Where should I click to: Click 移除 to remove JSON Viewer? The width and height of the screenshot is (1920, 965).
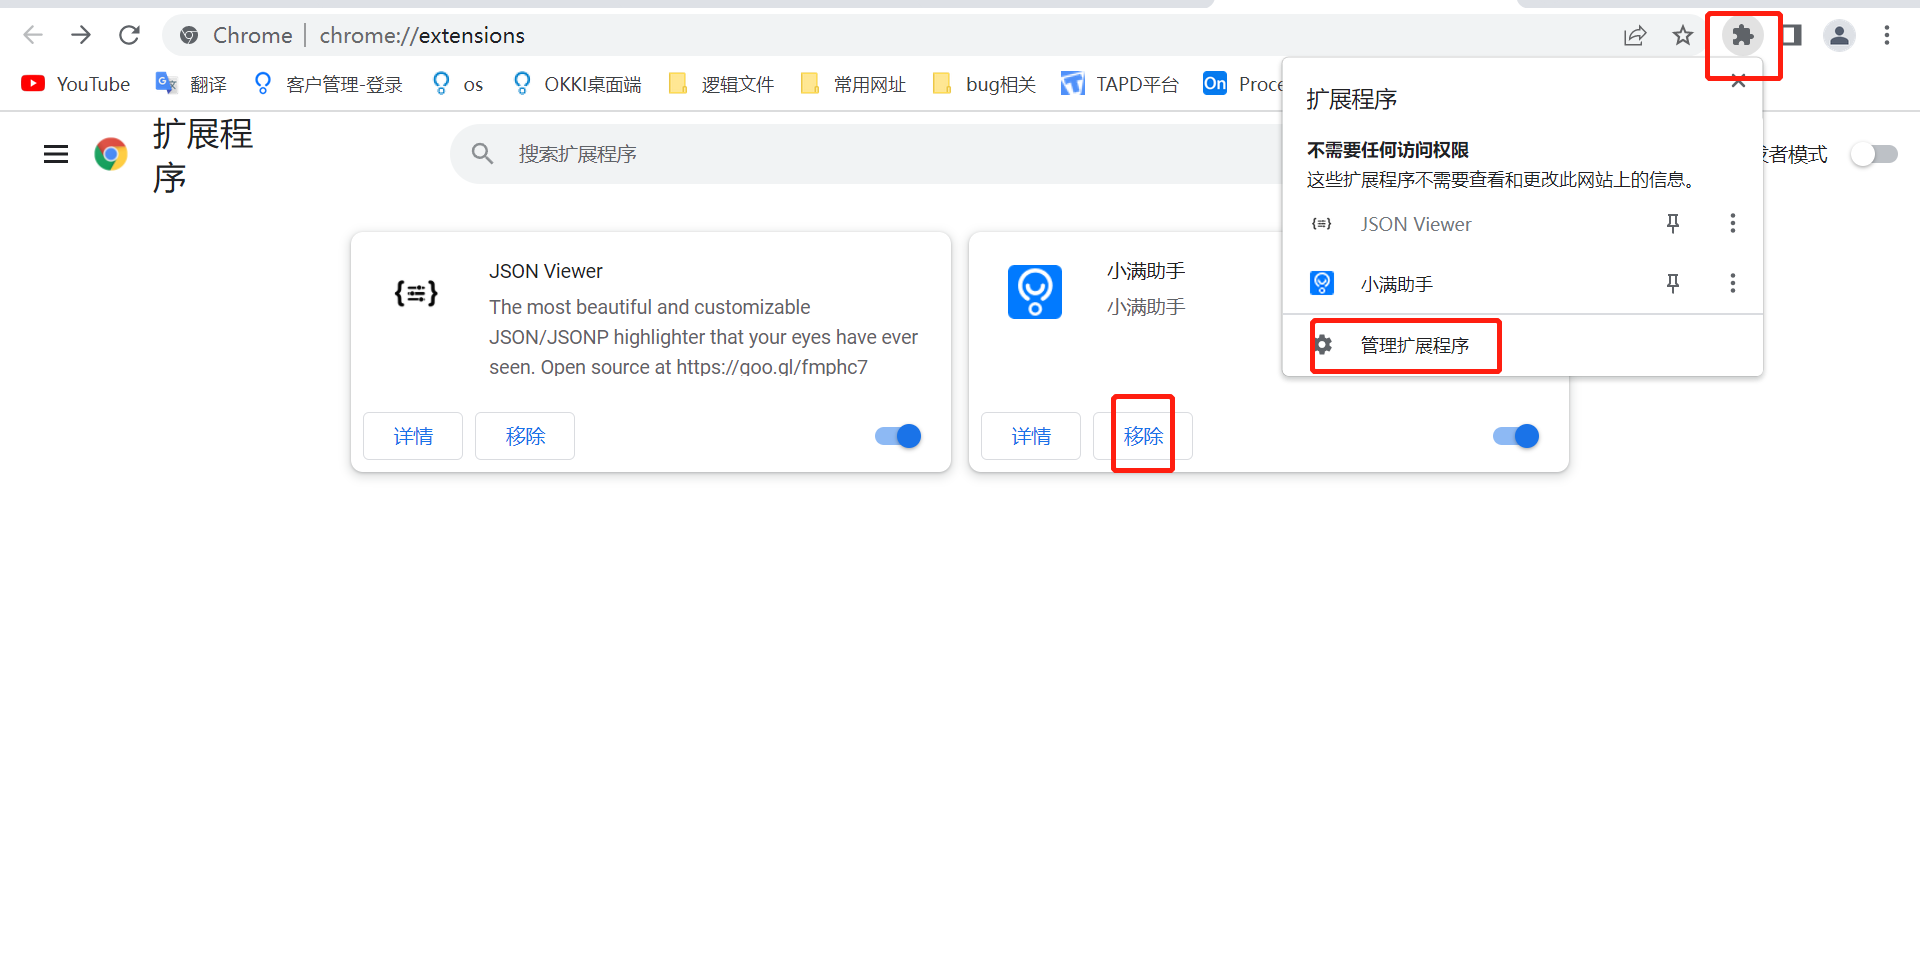pos(525,436)
